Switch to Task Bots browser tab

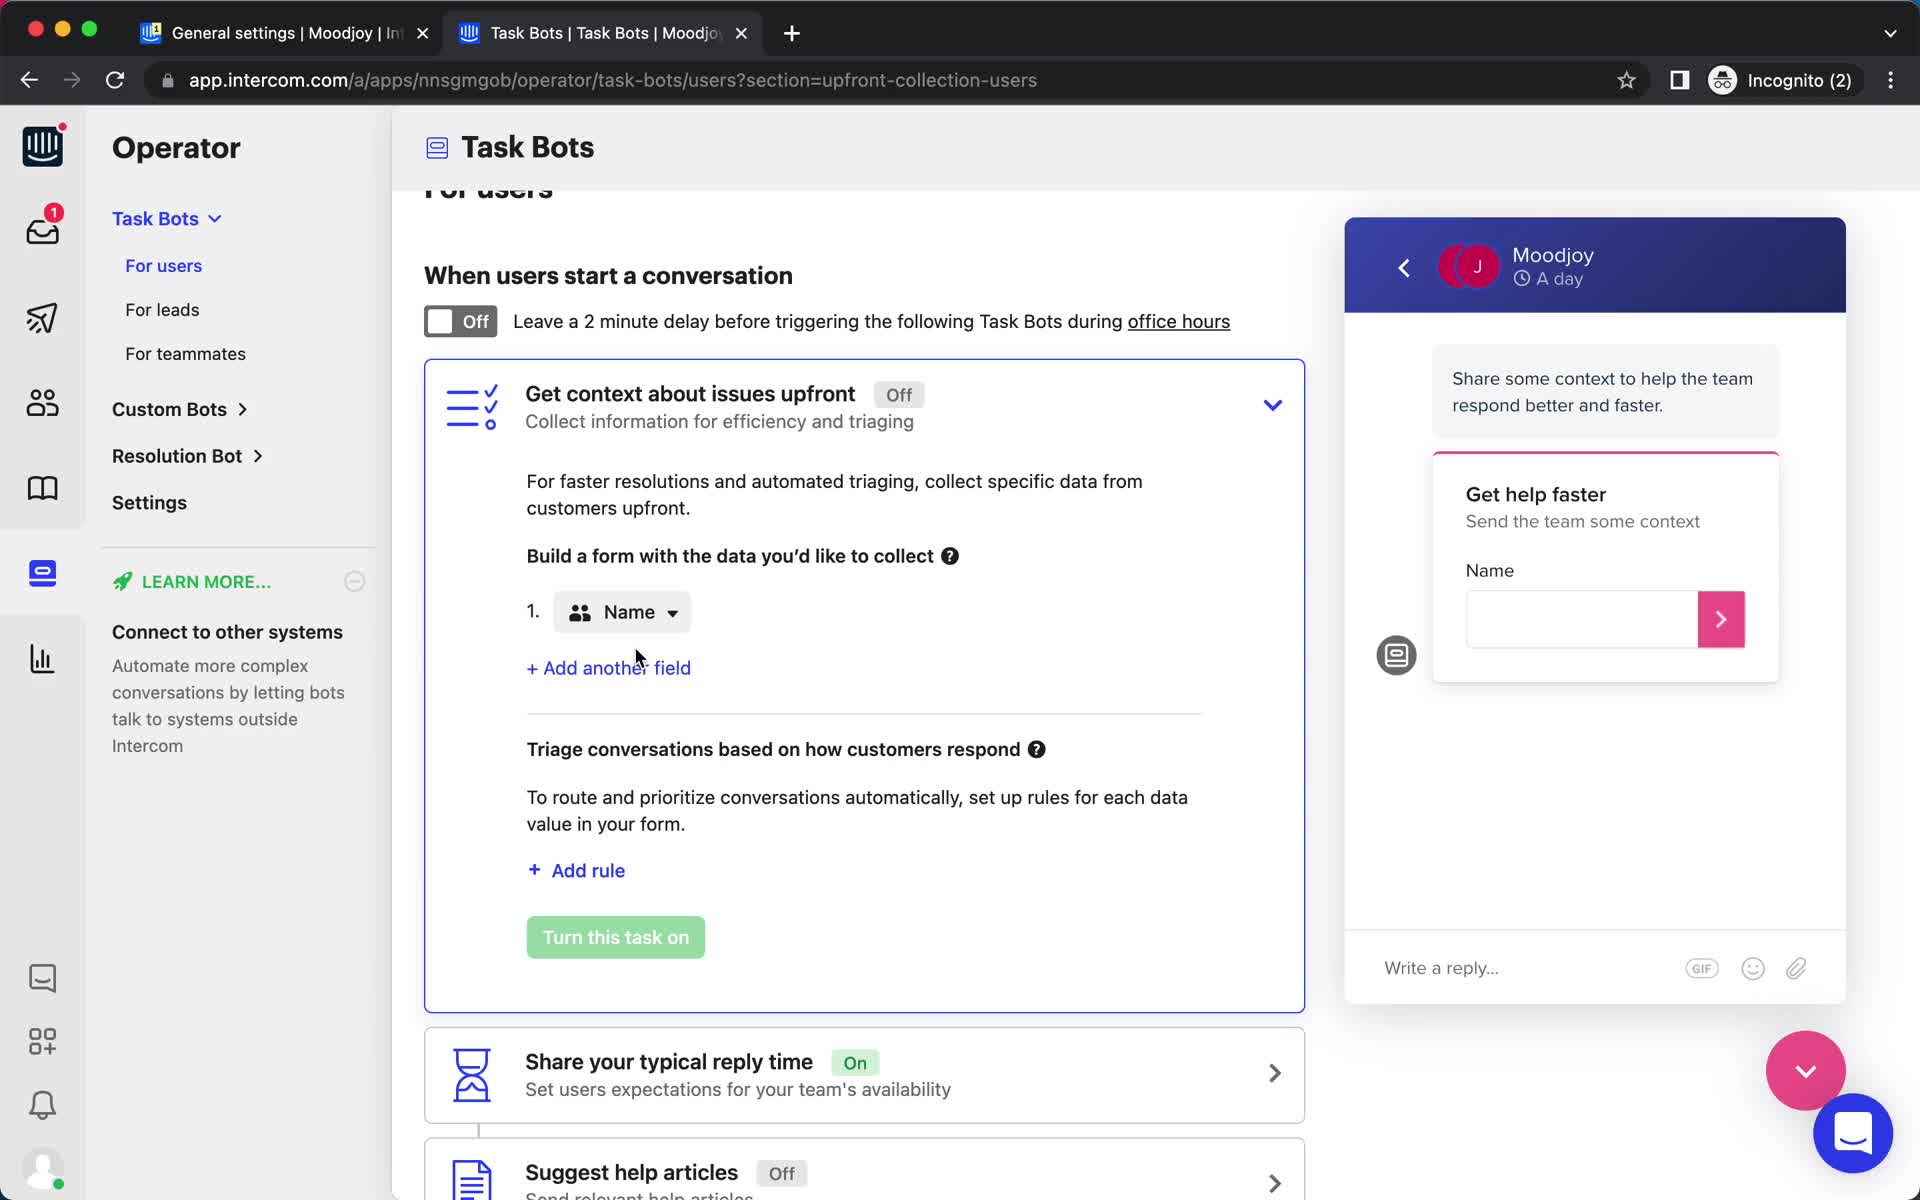[603, 33]
